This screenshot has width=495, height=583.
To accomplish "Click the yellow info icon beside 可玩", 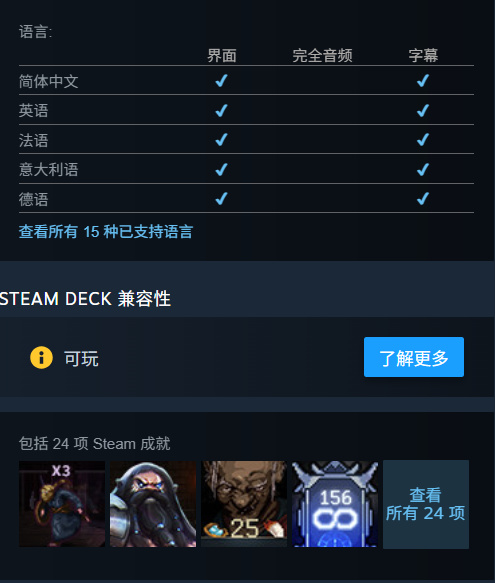I will point(41,358).
